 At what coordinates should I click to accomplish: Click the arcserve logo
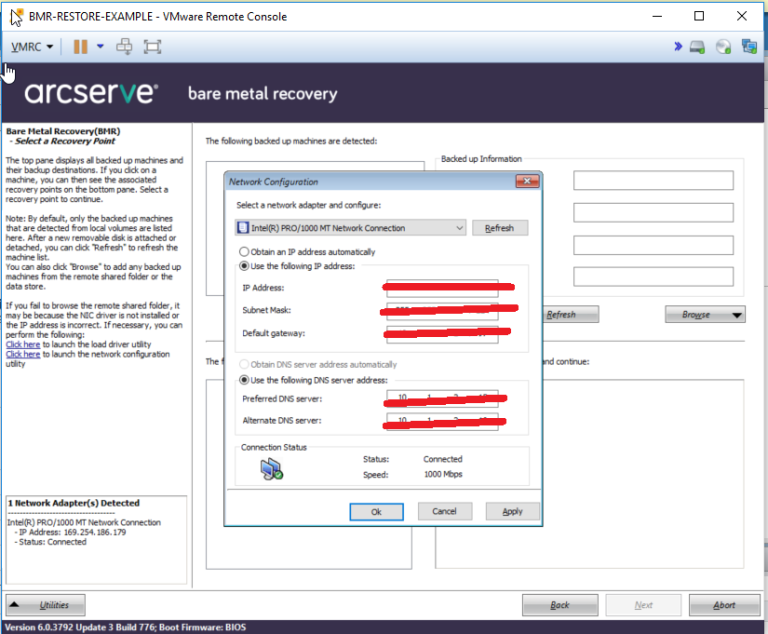91,93
